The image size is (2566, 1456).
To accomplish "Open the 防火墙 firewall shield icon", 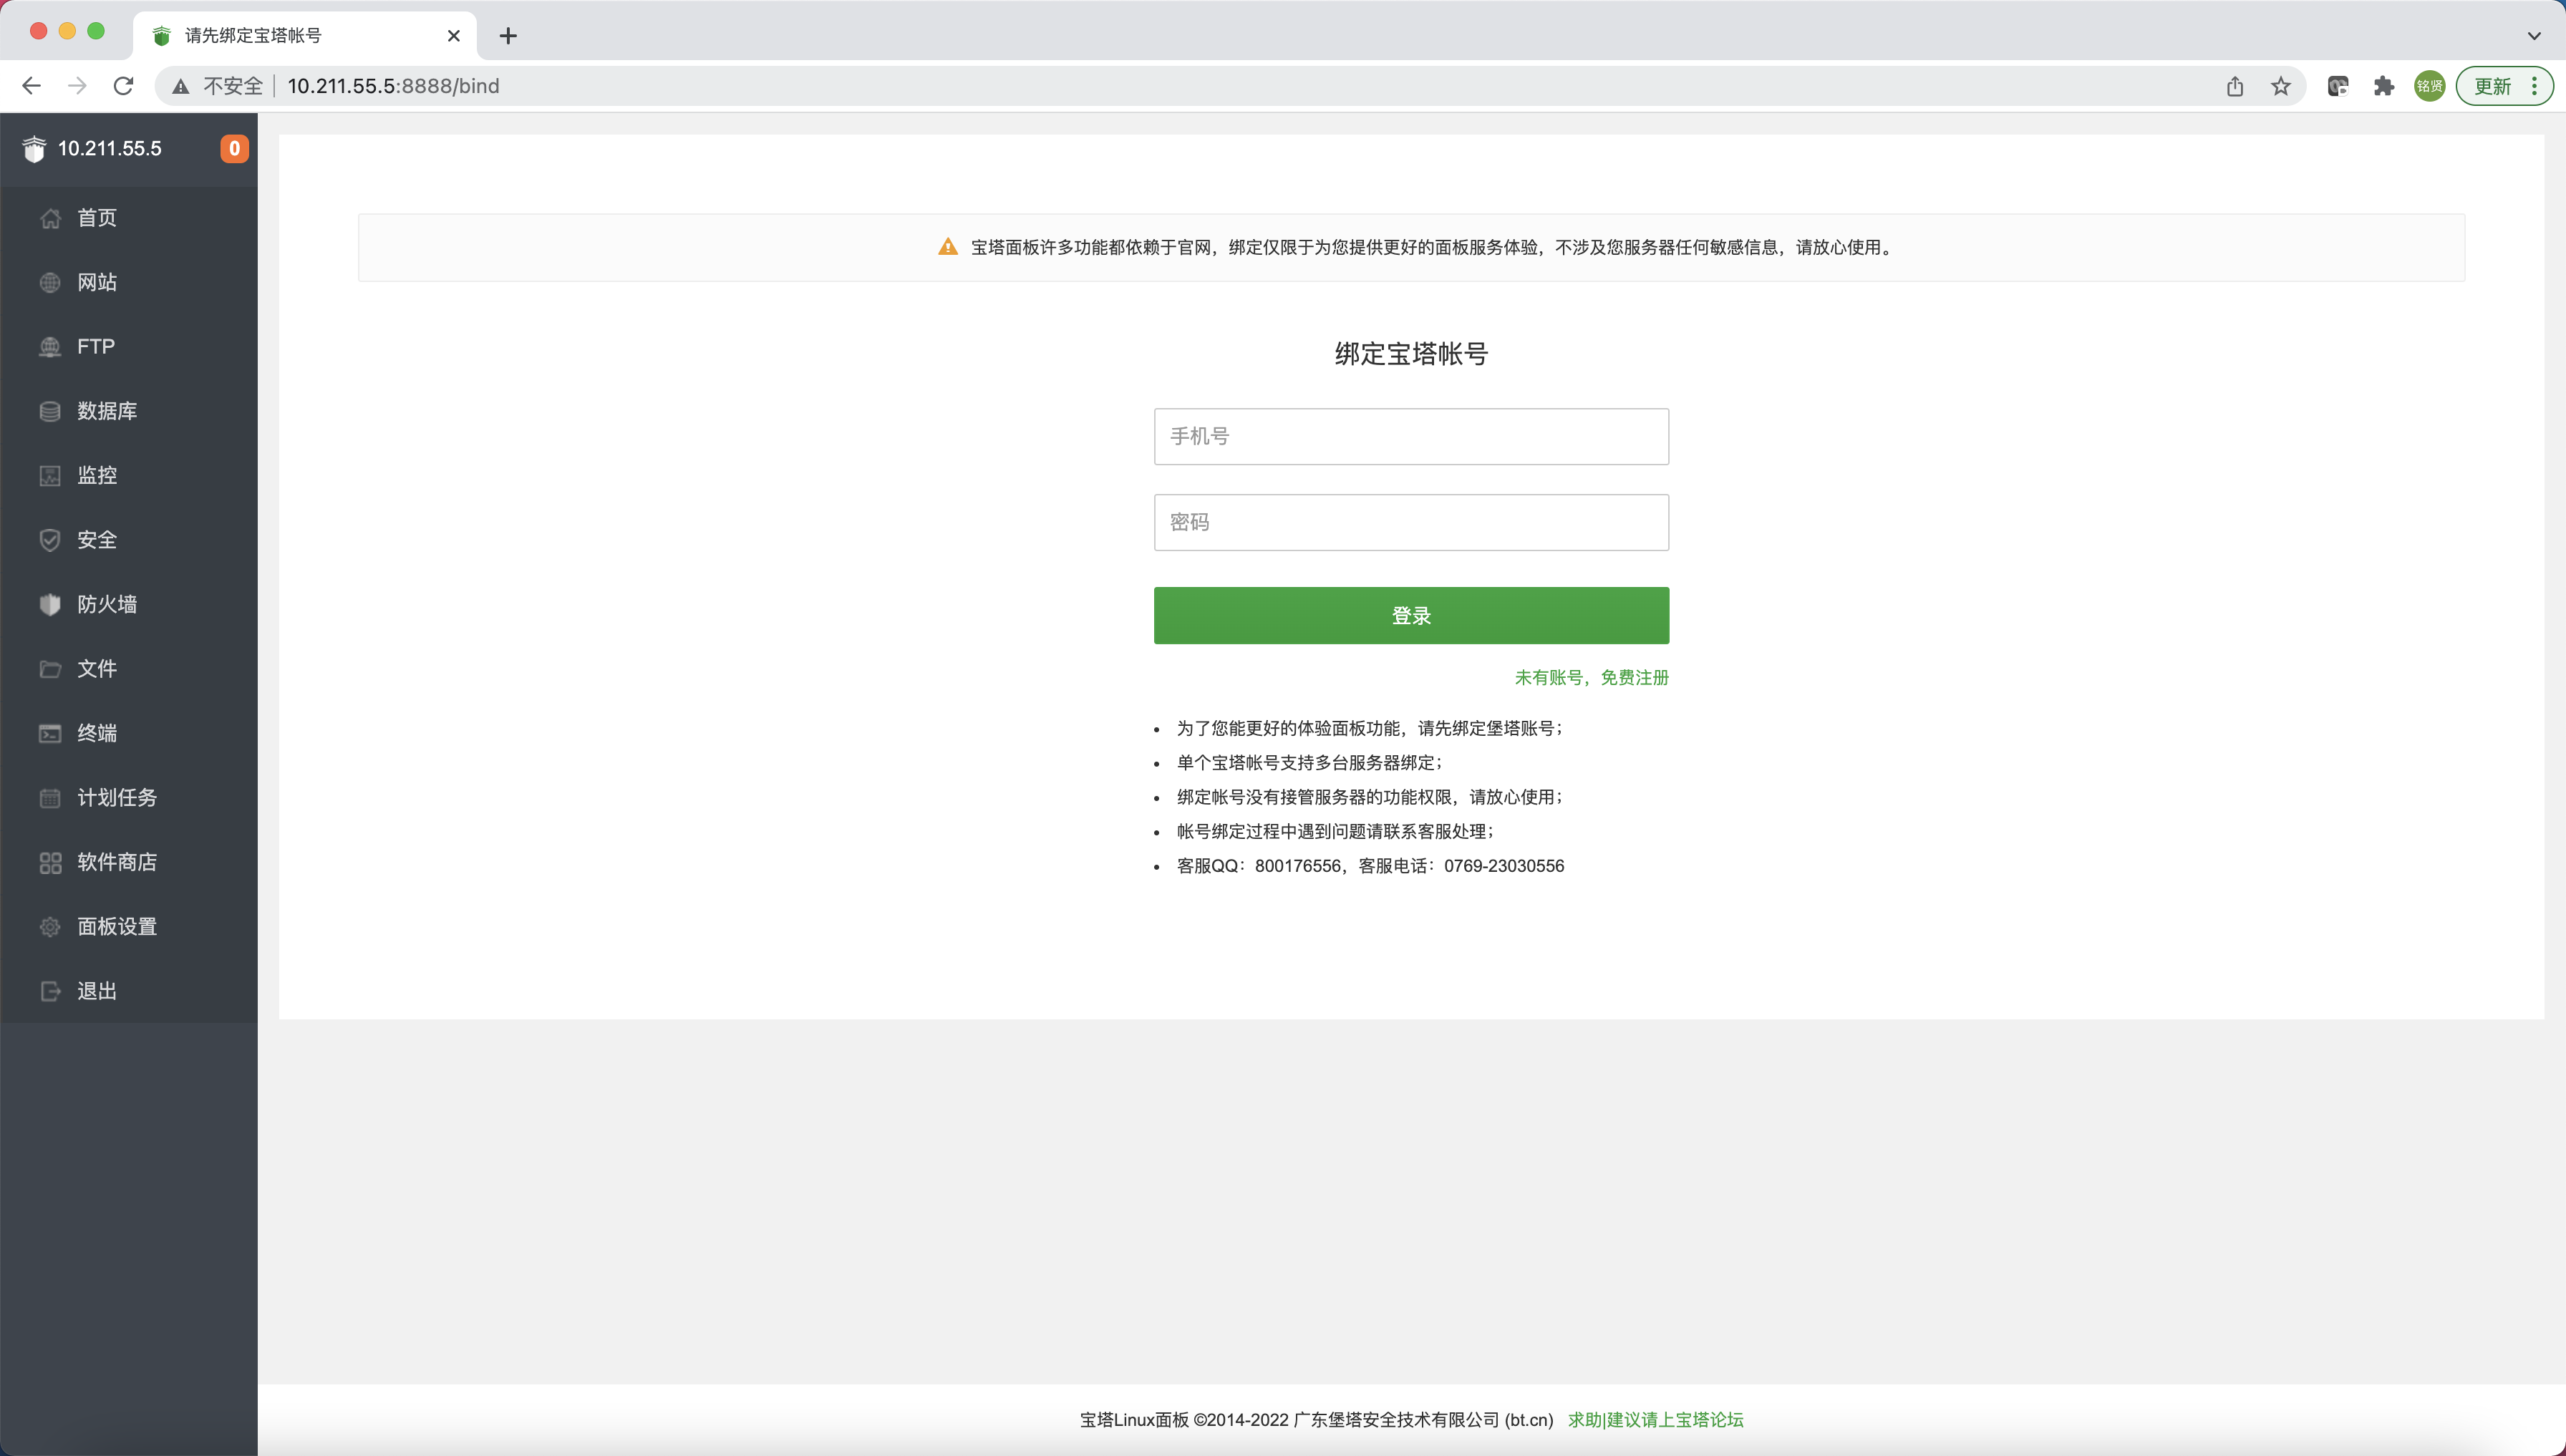I will pos(50,605).
